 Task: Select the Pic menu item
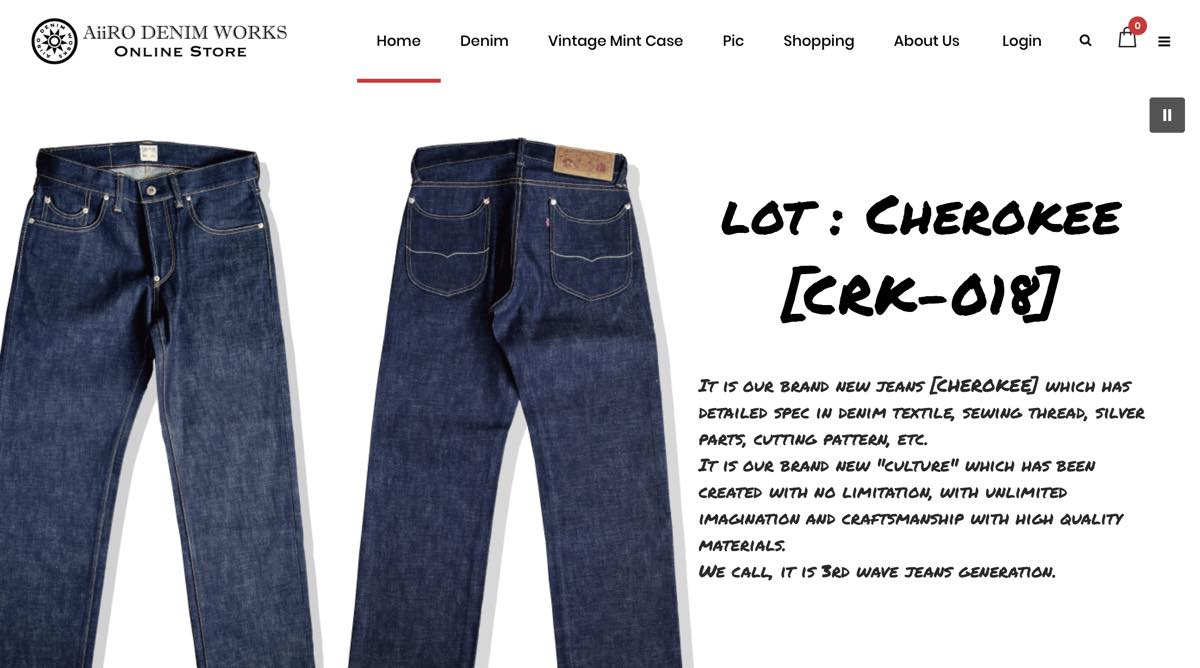tap(733, 41)
